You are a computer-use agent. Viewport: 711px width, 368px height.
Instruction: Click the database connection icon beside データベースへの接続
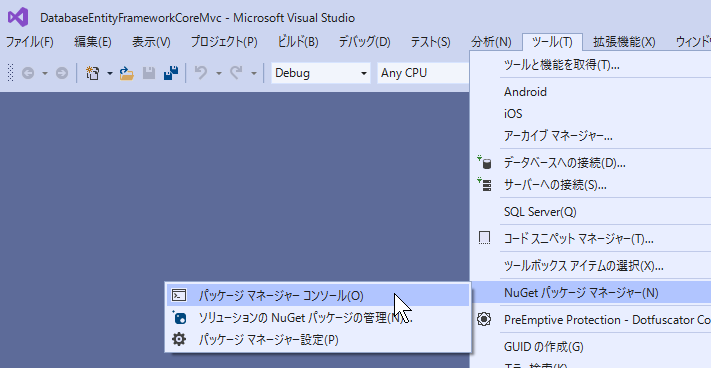pos(484,162)
